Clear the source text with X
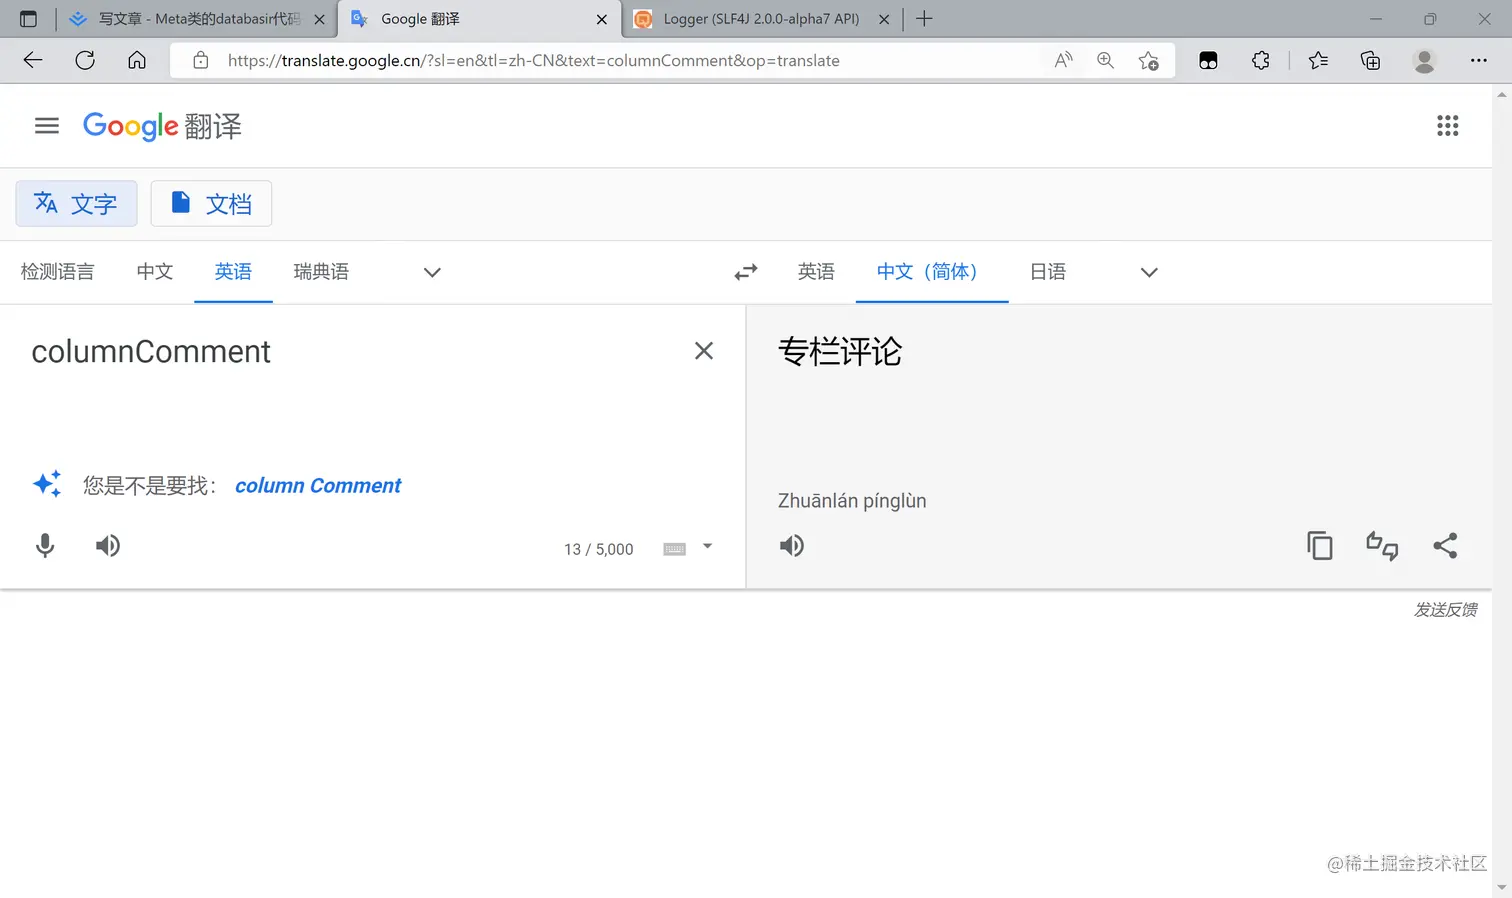 pos(704,351)
